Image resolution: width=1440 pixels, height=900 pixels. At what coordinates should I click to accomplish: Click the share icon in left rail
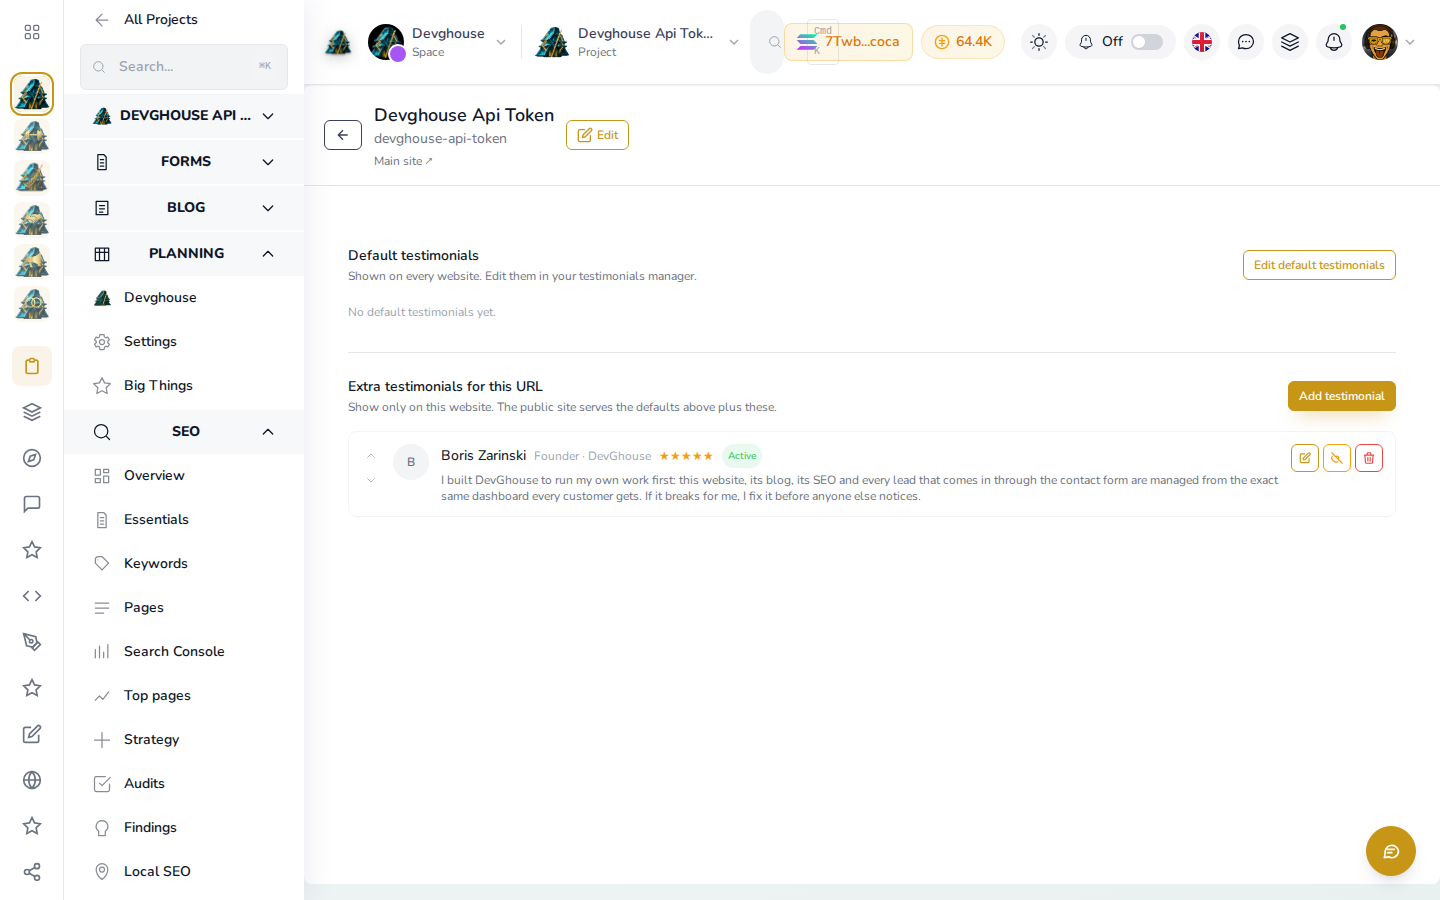click(32, 872)
